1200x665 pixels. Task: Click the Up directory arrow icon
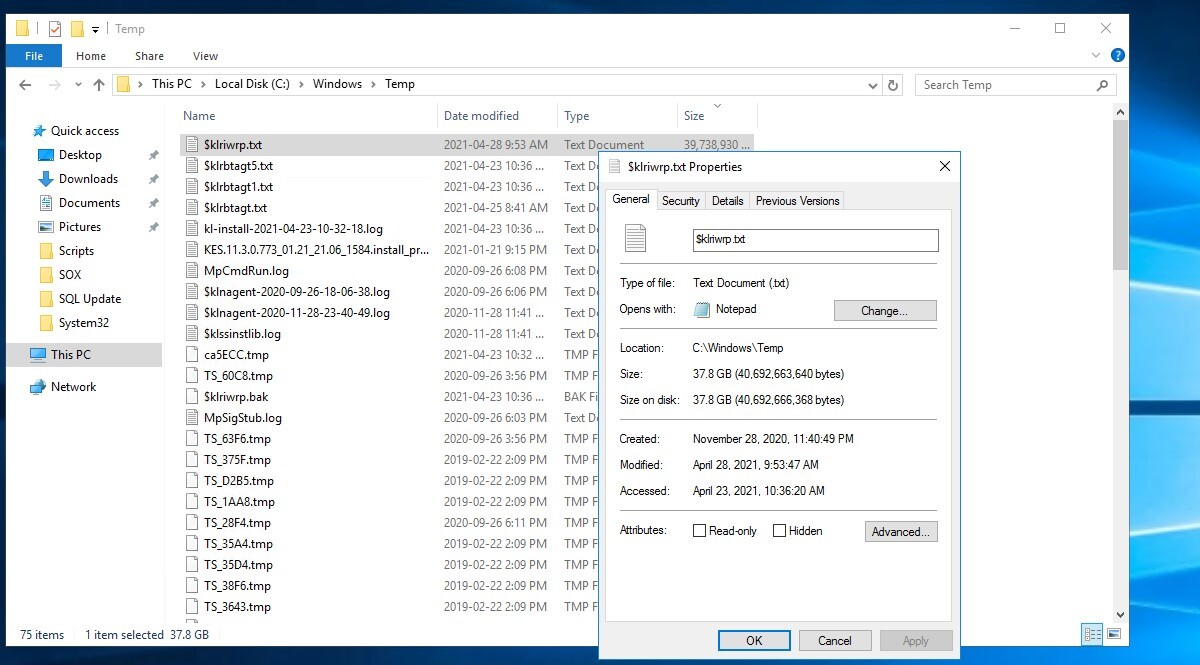click(98, 85)
